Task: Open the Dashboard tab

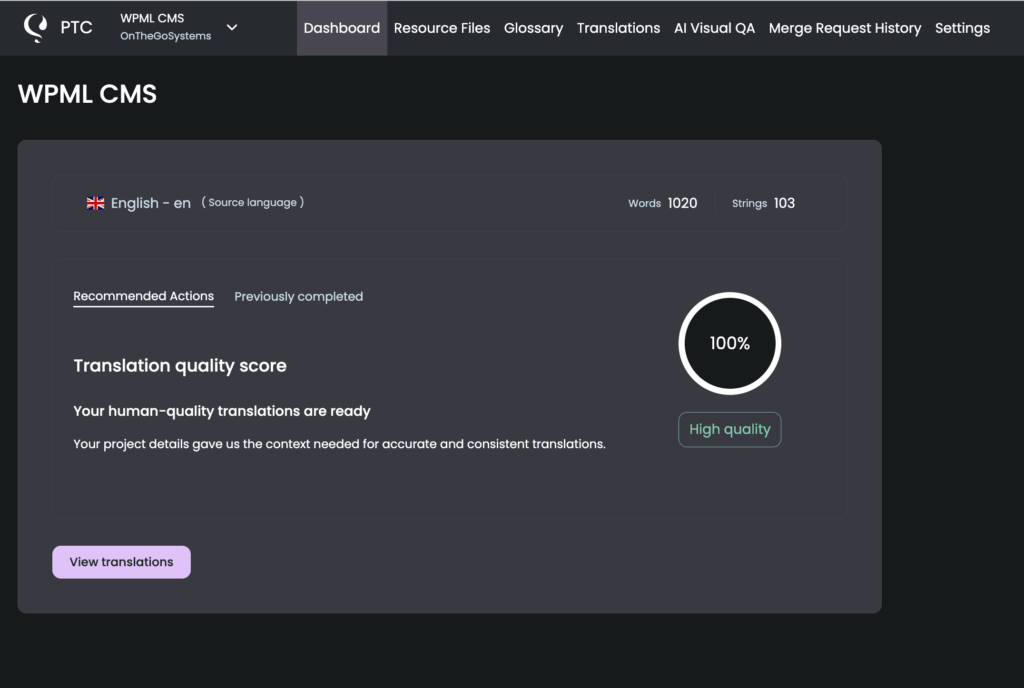Action: pos(342,28)
